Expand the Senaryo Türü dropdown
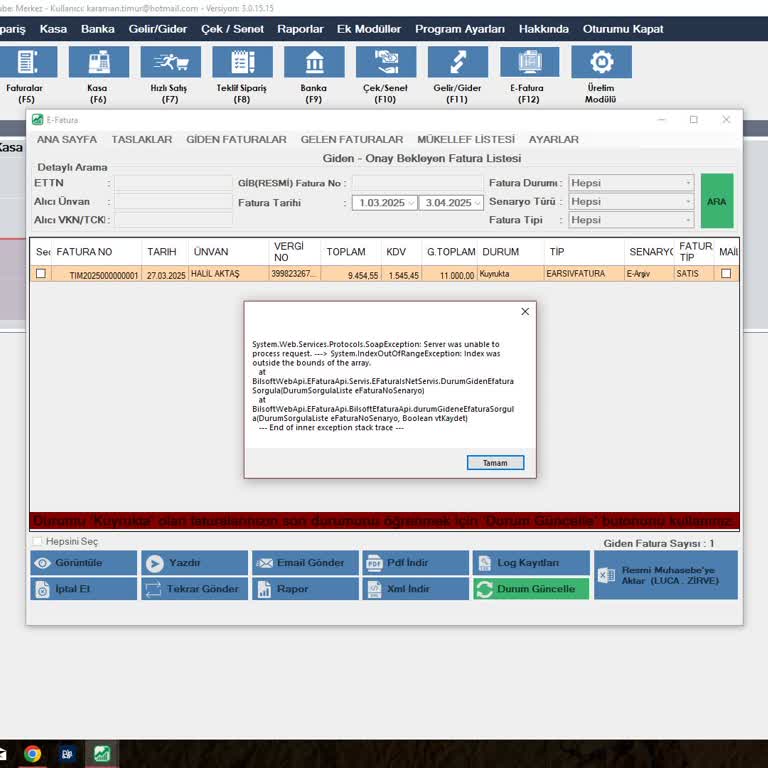Viewport: 768px width, 768px height. [688, 201]
